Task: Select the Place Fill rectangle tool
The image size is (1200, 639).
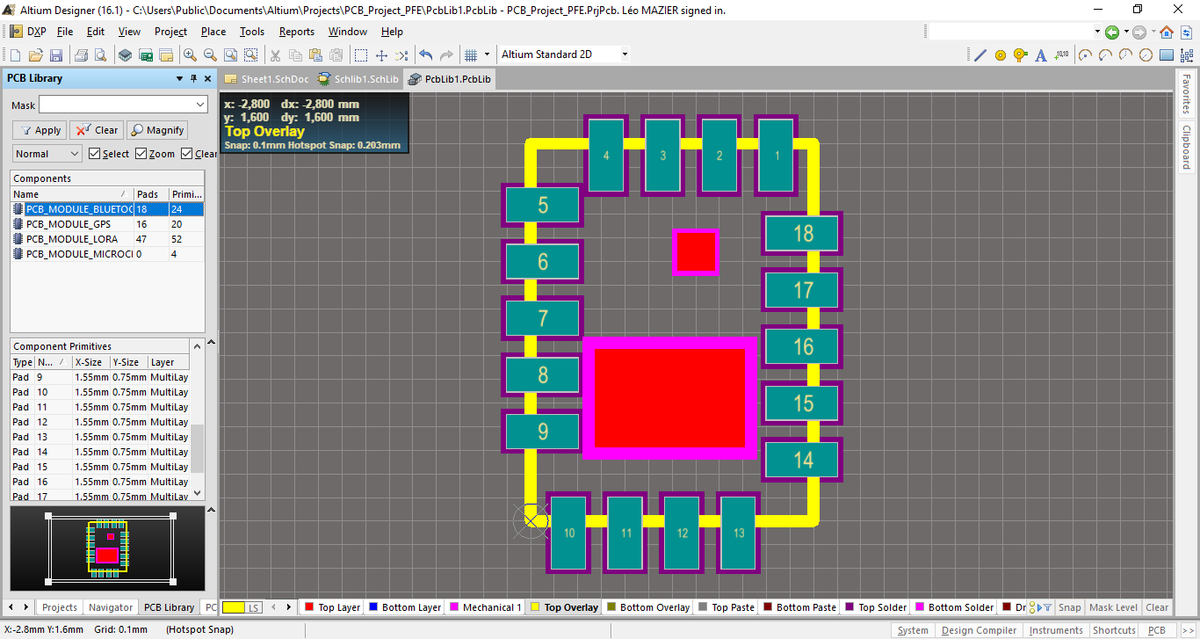Action: coord(1166,54)
